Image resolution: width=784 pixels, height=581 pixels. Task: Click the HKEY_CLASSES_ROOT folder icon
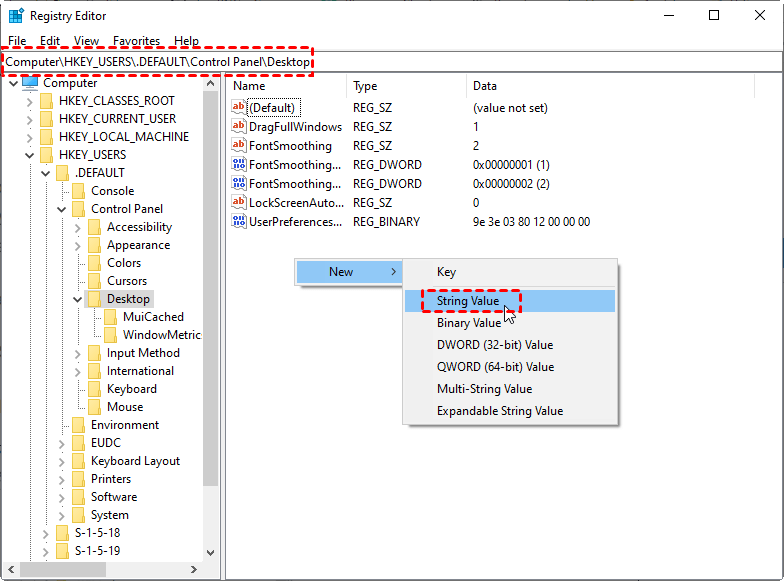(x=46, y=101)
